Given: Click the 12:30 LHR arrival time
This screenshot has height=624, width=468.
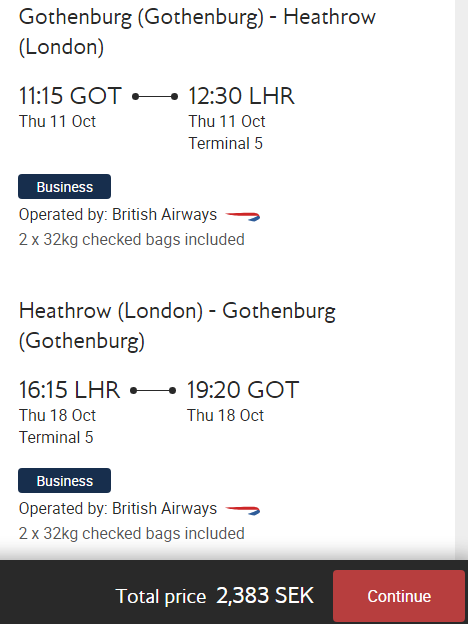Looking at the screenshot, I should (x=241, y=96).
